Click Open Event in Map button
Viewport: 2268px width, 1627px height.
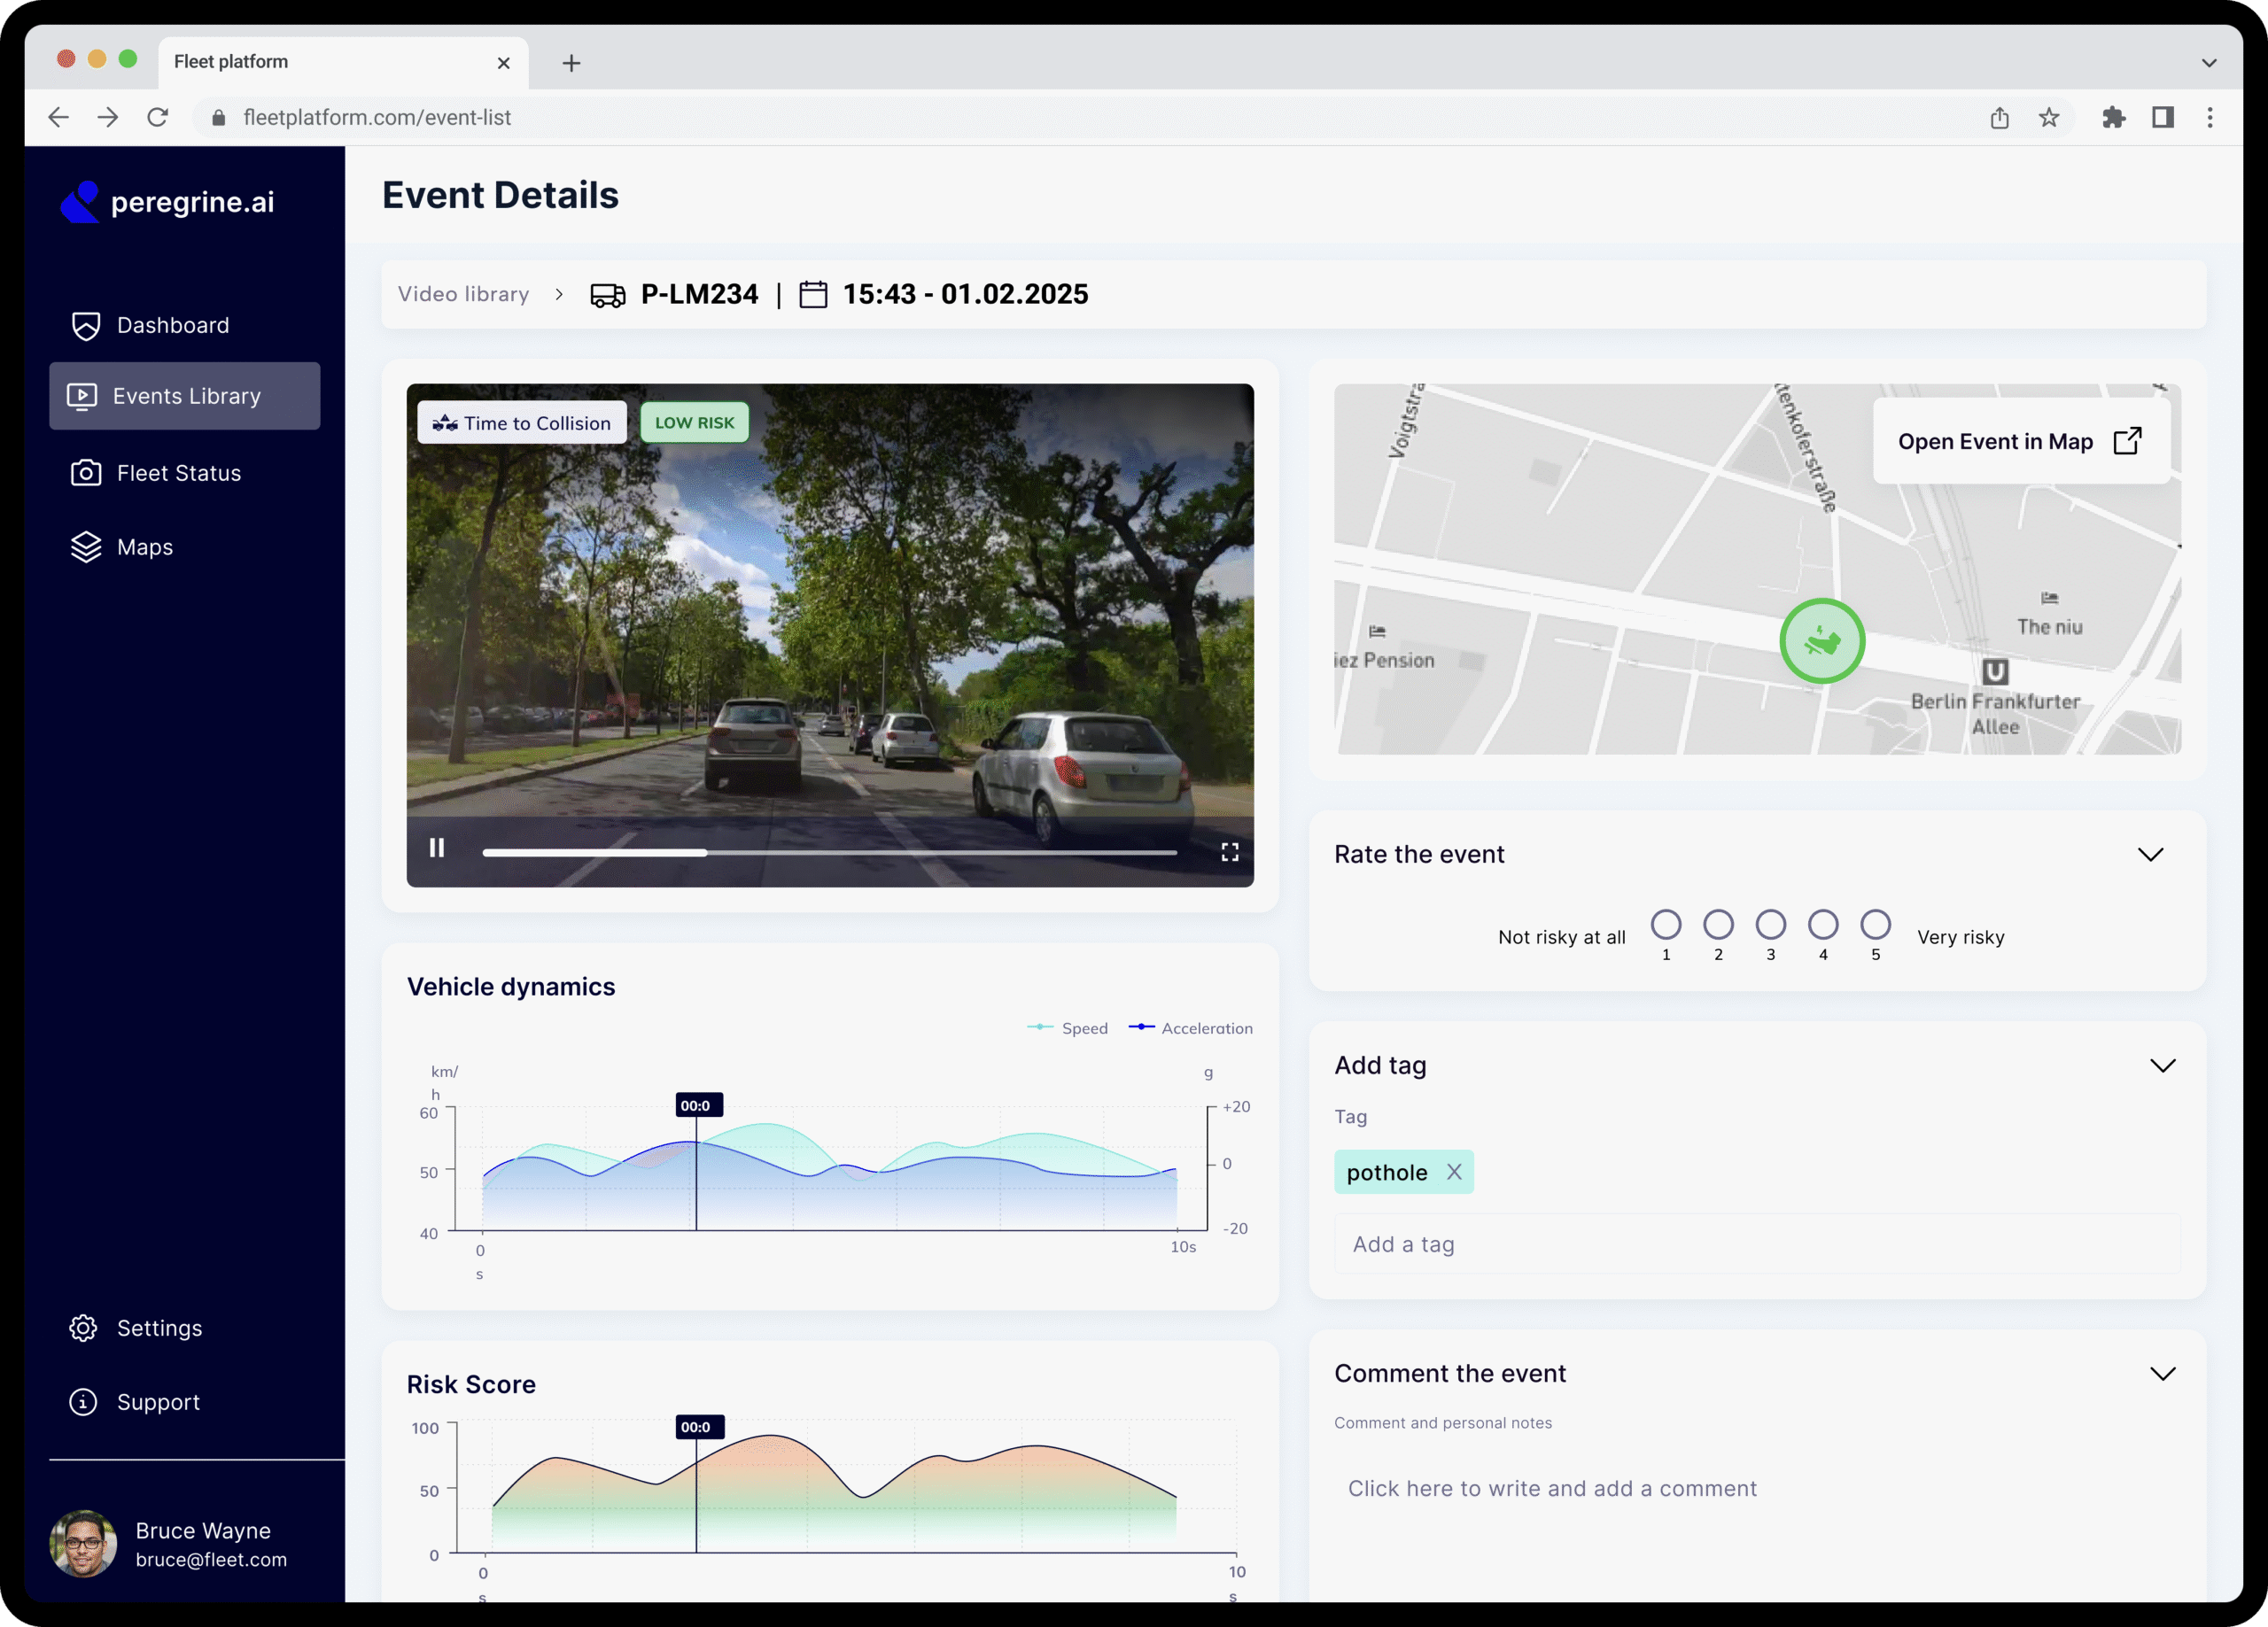pos(2019,441)
